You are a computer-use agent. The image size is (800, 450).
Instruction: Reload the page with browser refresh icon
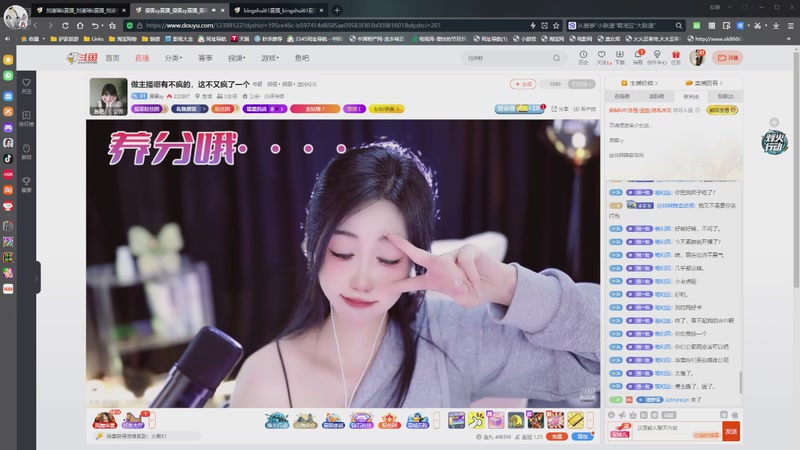click(65, 26)
